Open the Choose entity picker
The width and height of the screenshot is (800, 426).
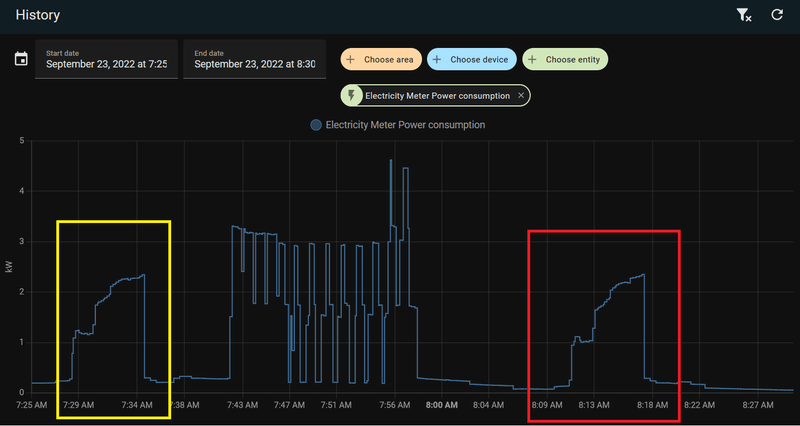pyautogui.click(x=565, y=59)
